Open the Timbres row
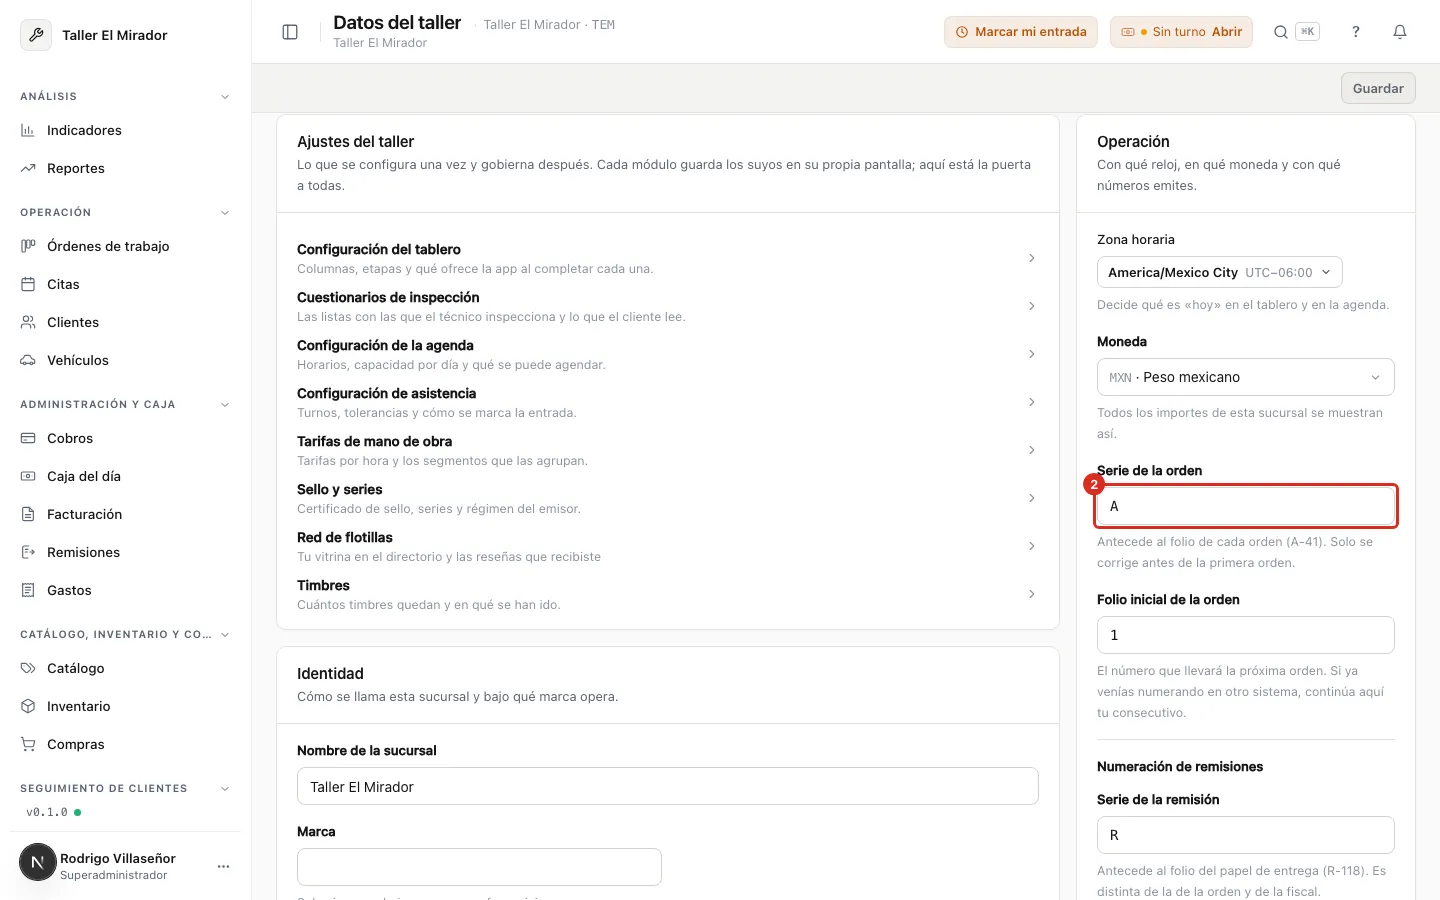This screenshot has height=900, width=1440. pos(667,594)
